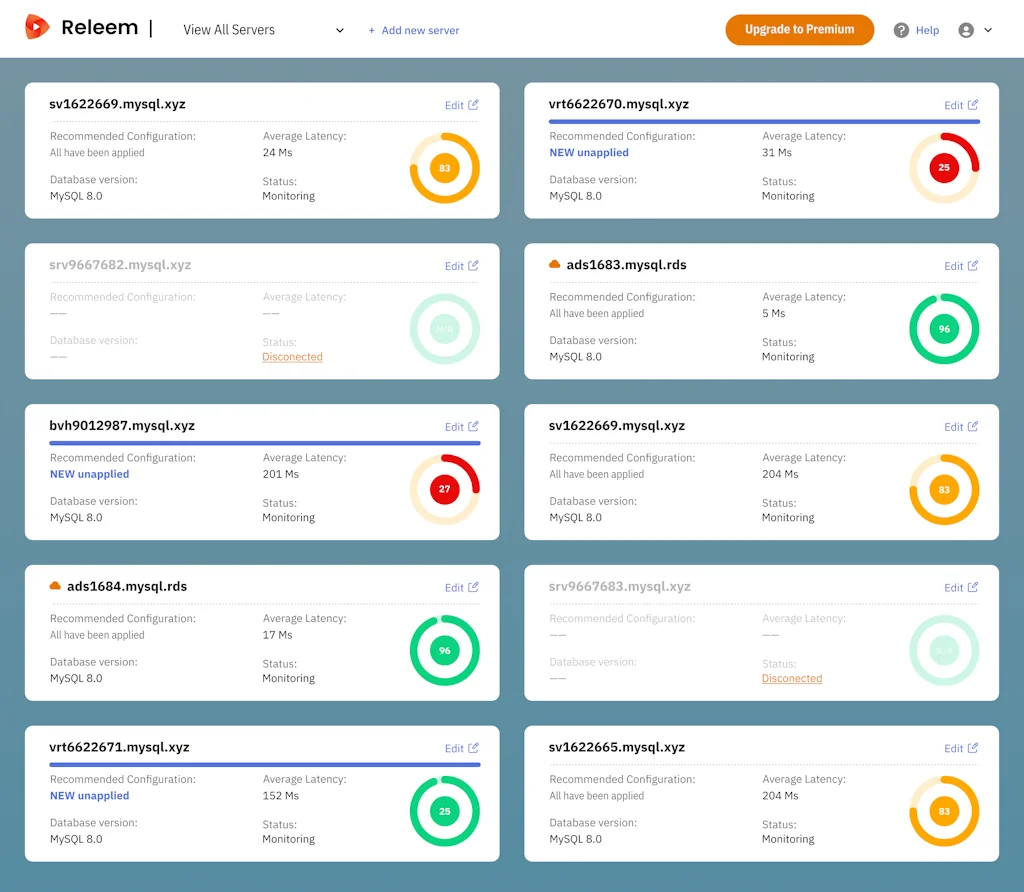Screen dimensions: 1024x892
Task: Click Disconnected status on srv9667682.mysql.xyz
Action: pyautogui.click(x=292, y=357)
